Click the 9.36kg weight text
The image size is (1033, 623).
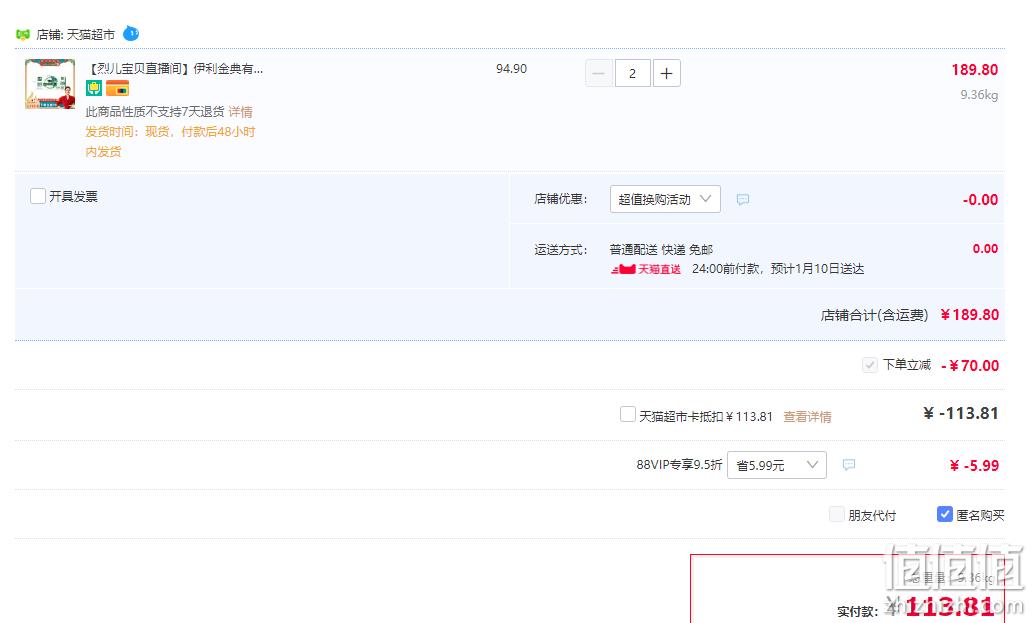[979, 95]
